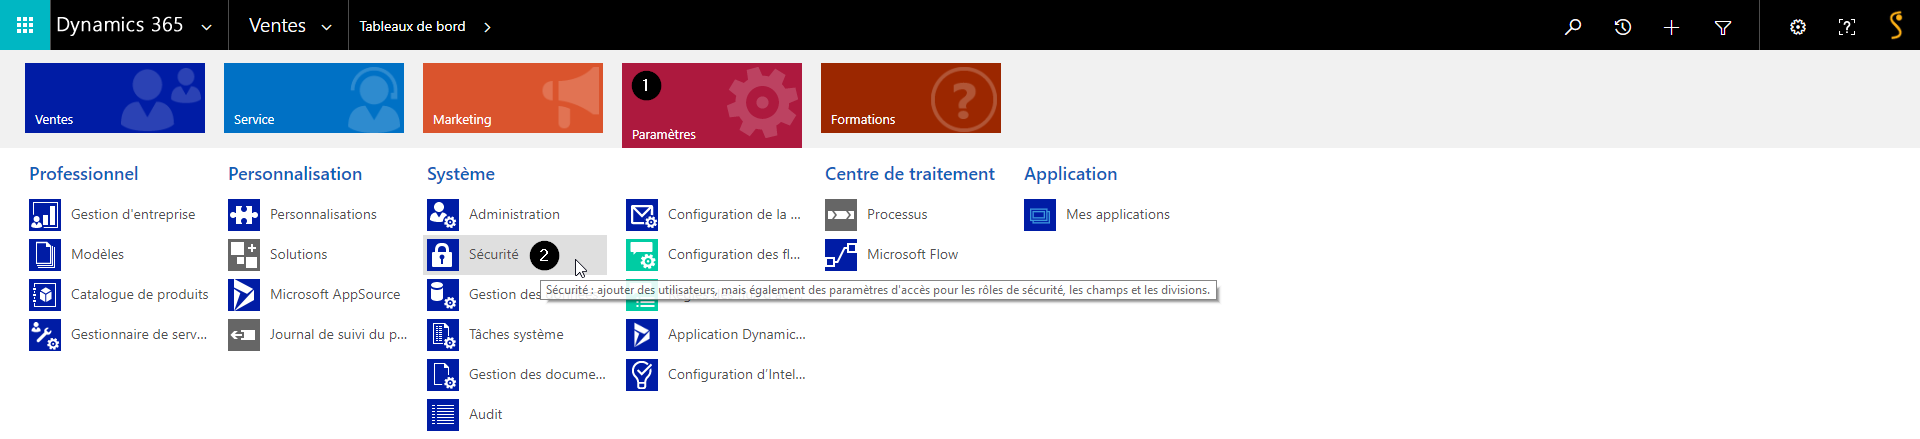Open the Sécurité link

(x=494, y=255)
